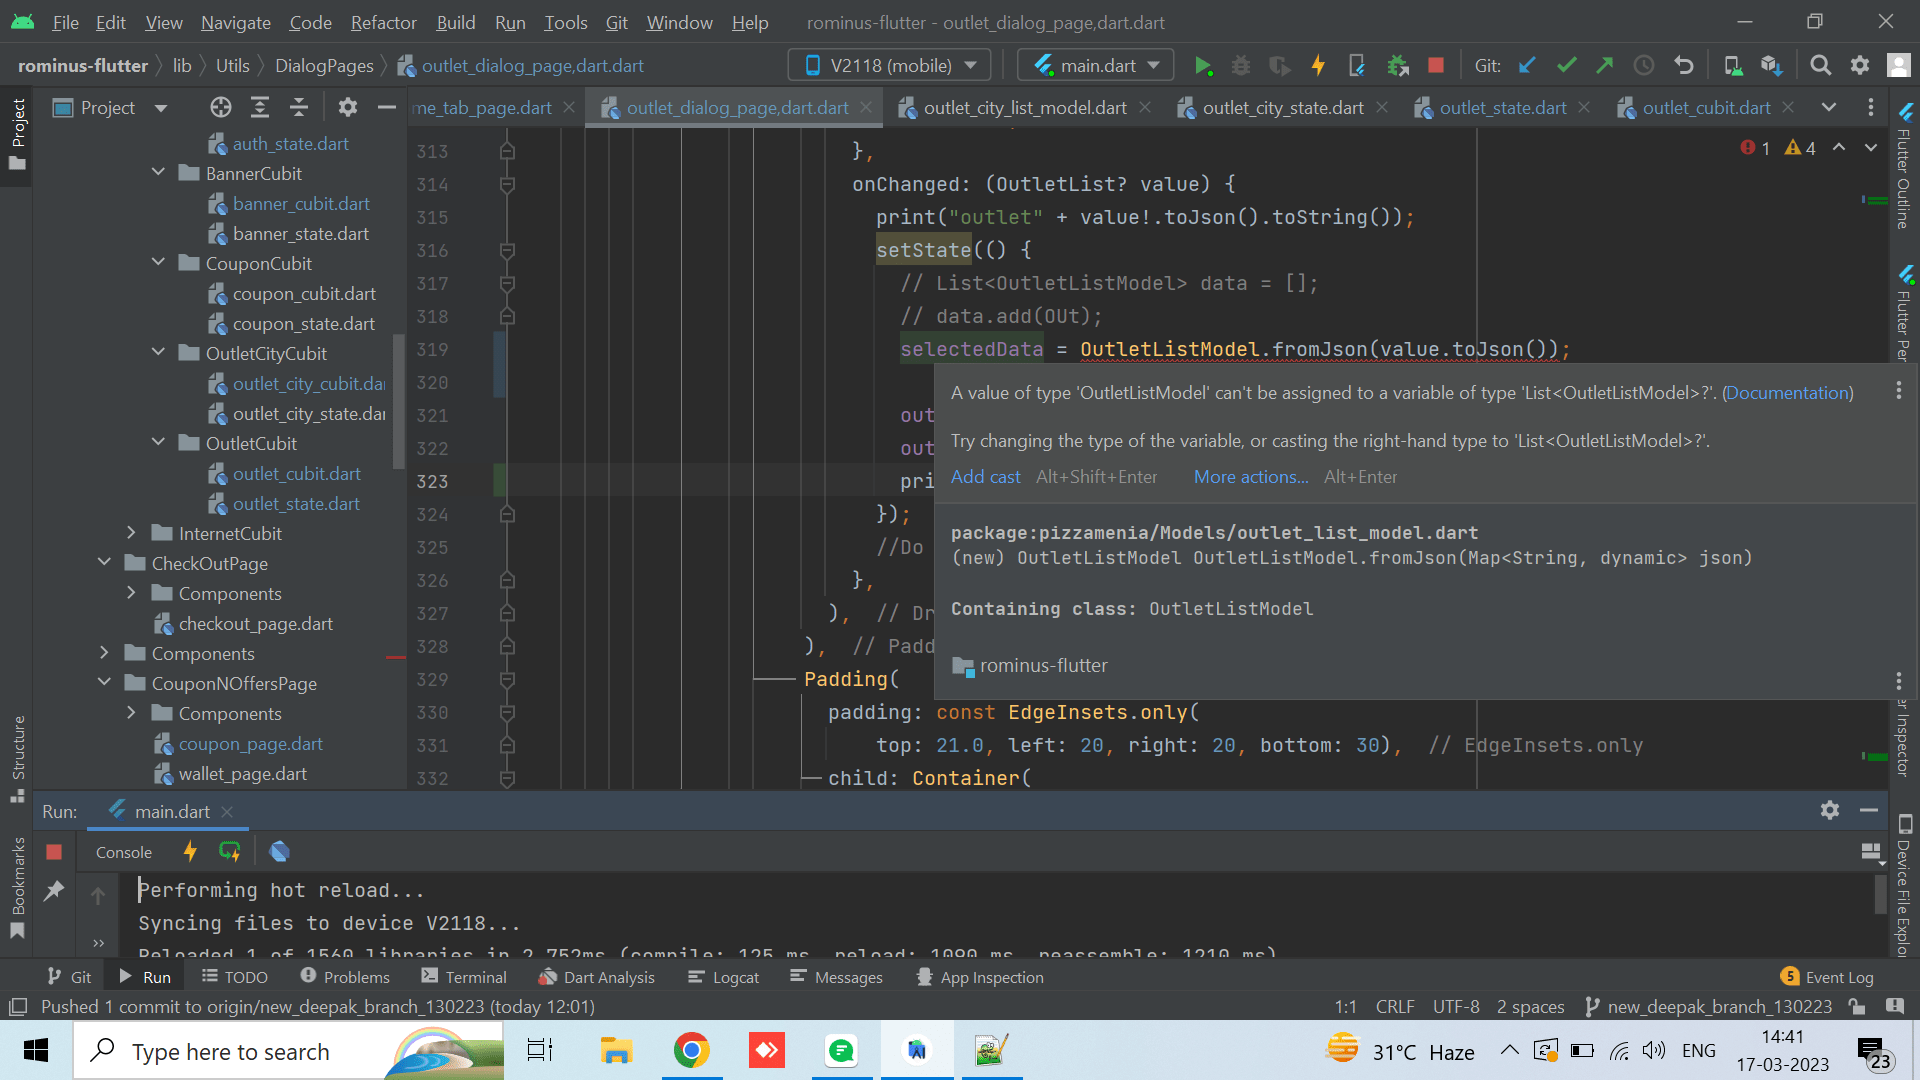Toggle the Bookmarks tool window button
Screen dimensions: 1920x1080
pyautogui.click(x=18, y=888)
